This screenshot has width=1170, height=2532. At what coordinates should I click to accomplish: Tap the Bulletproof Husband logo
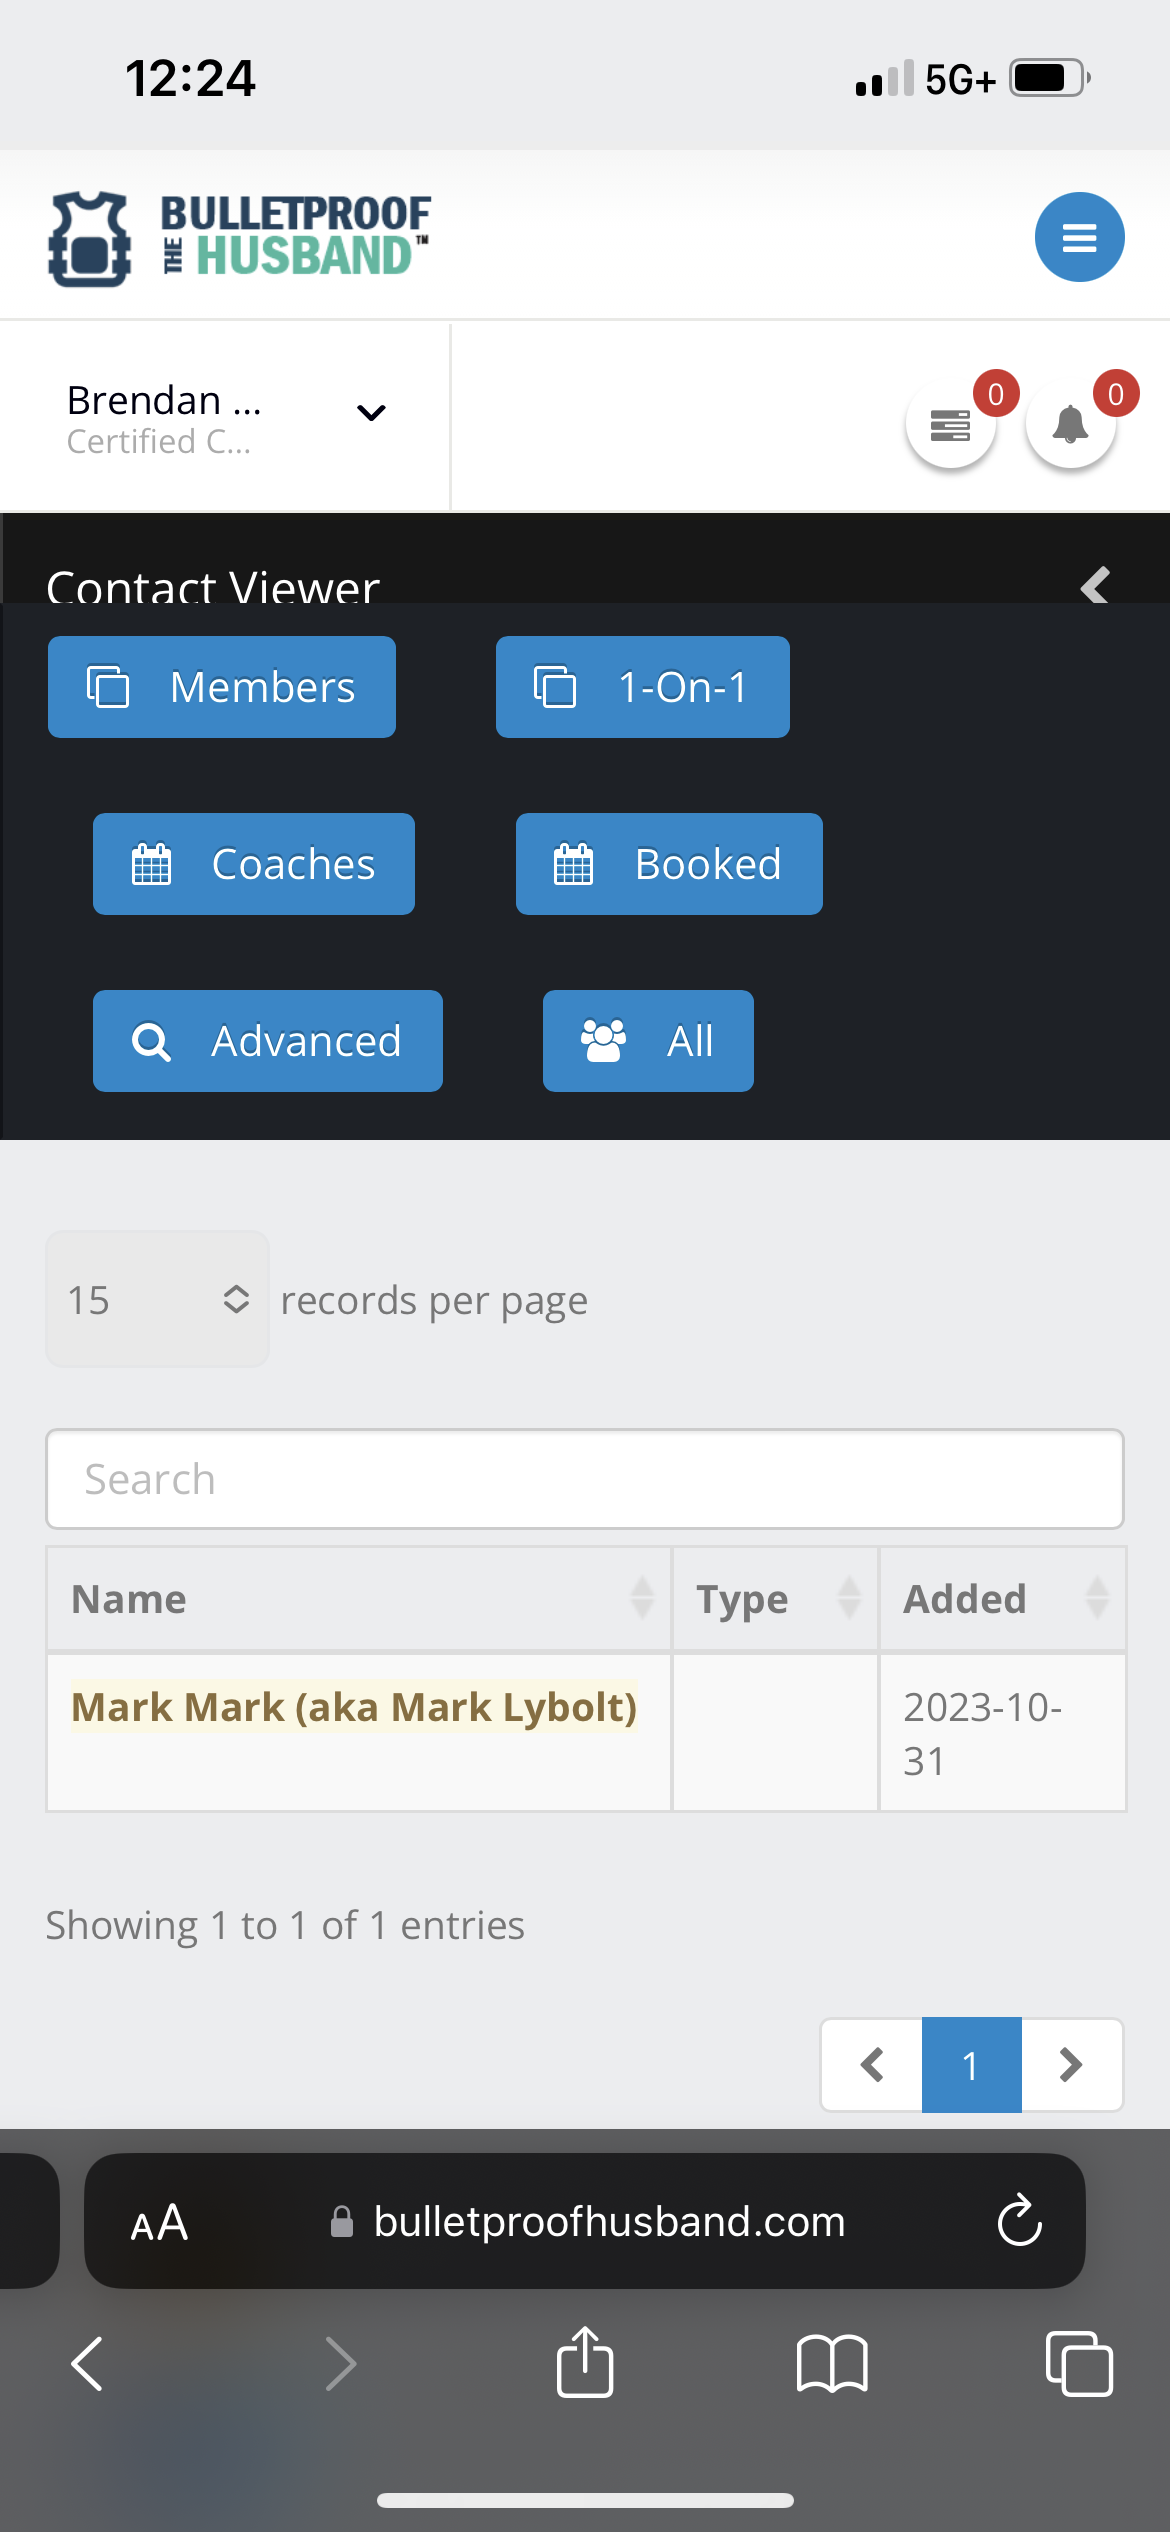click(x=240, y=238)
